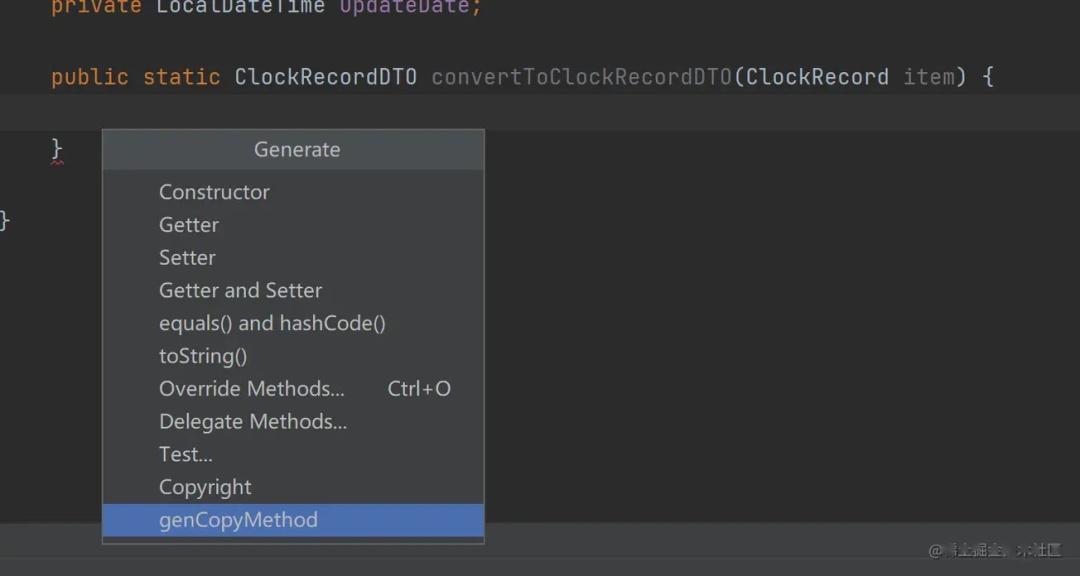Click the LocalDateTime type in the field declaration
The height and width of the screenshot is (576, 1080).
coord(240,7)
